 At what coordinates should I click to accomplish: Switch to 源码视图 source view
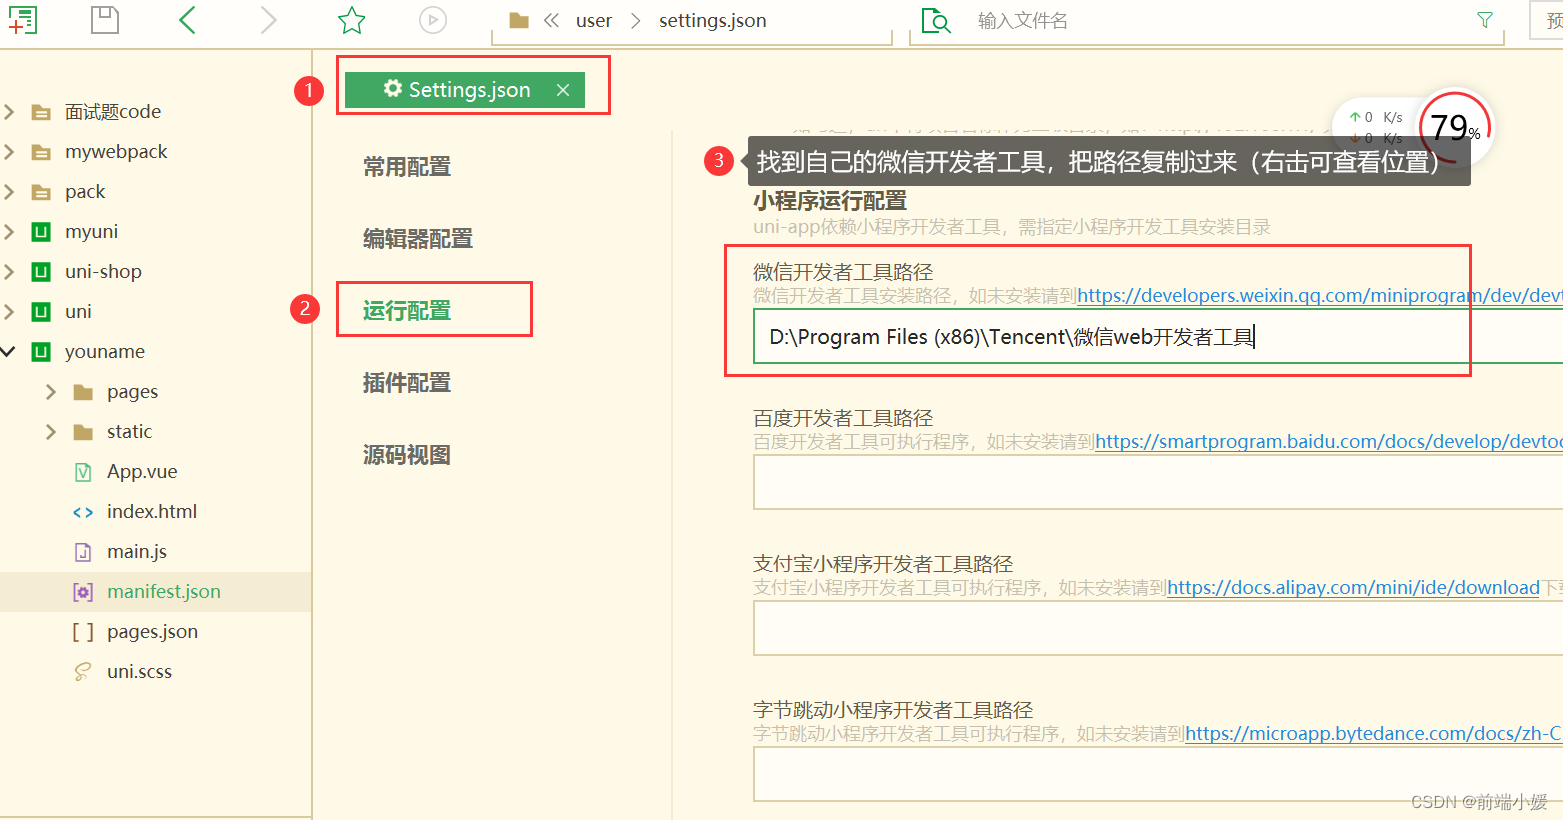click(x=407, y=455)
